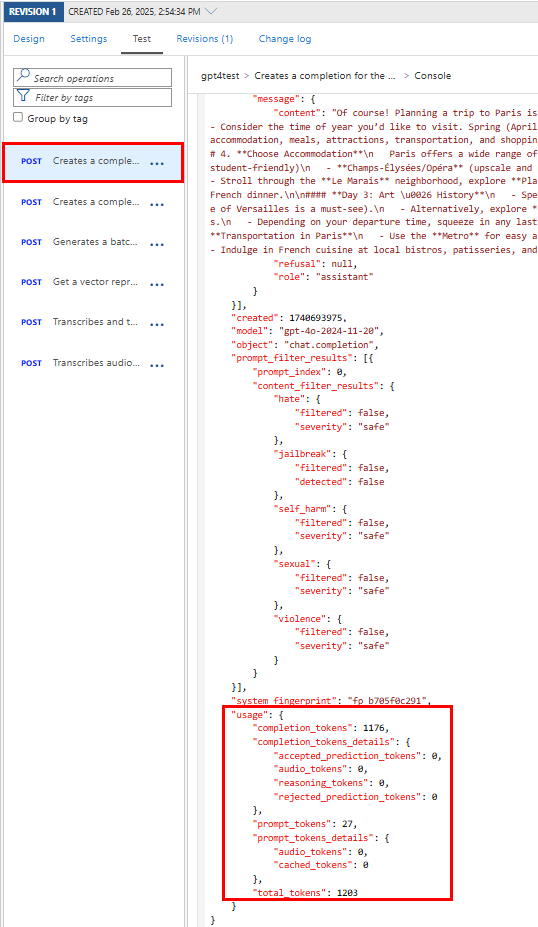The height and width of the screenshot is (927, 538).
Task: Open the ellipsis menu for Generates a batc... operation
Action: (157, 245)
